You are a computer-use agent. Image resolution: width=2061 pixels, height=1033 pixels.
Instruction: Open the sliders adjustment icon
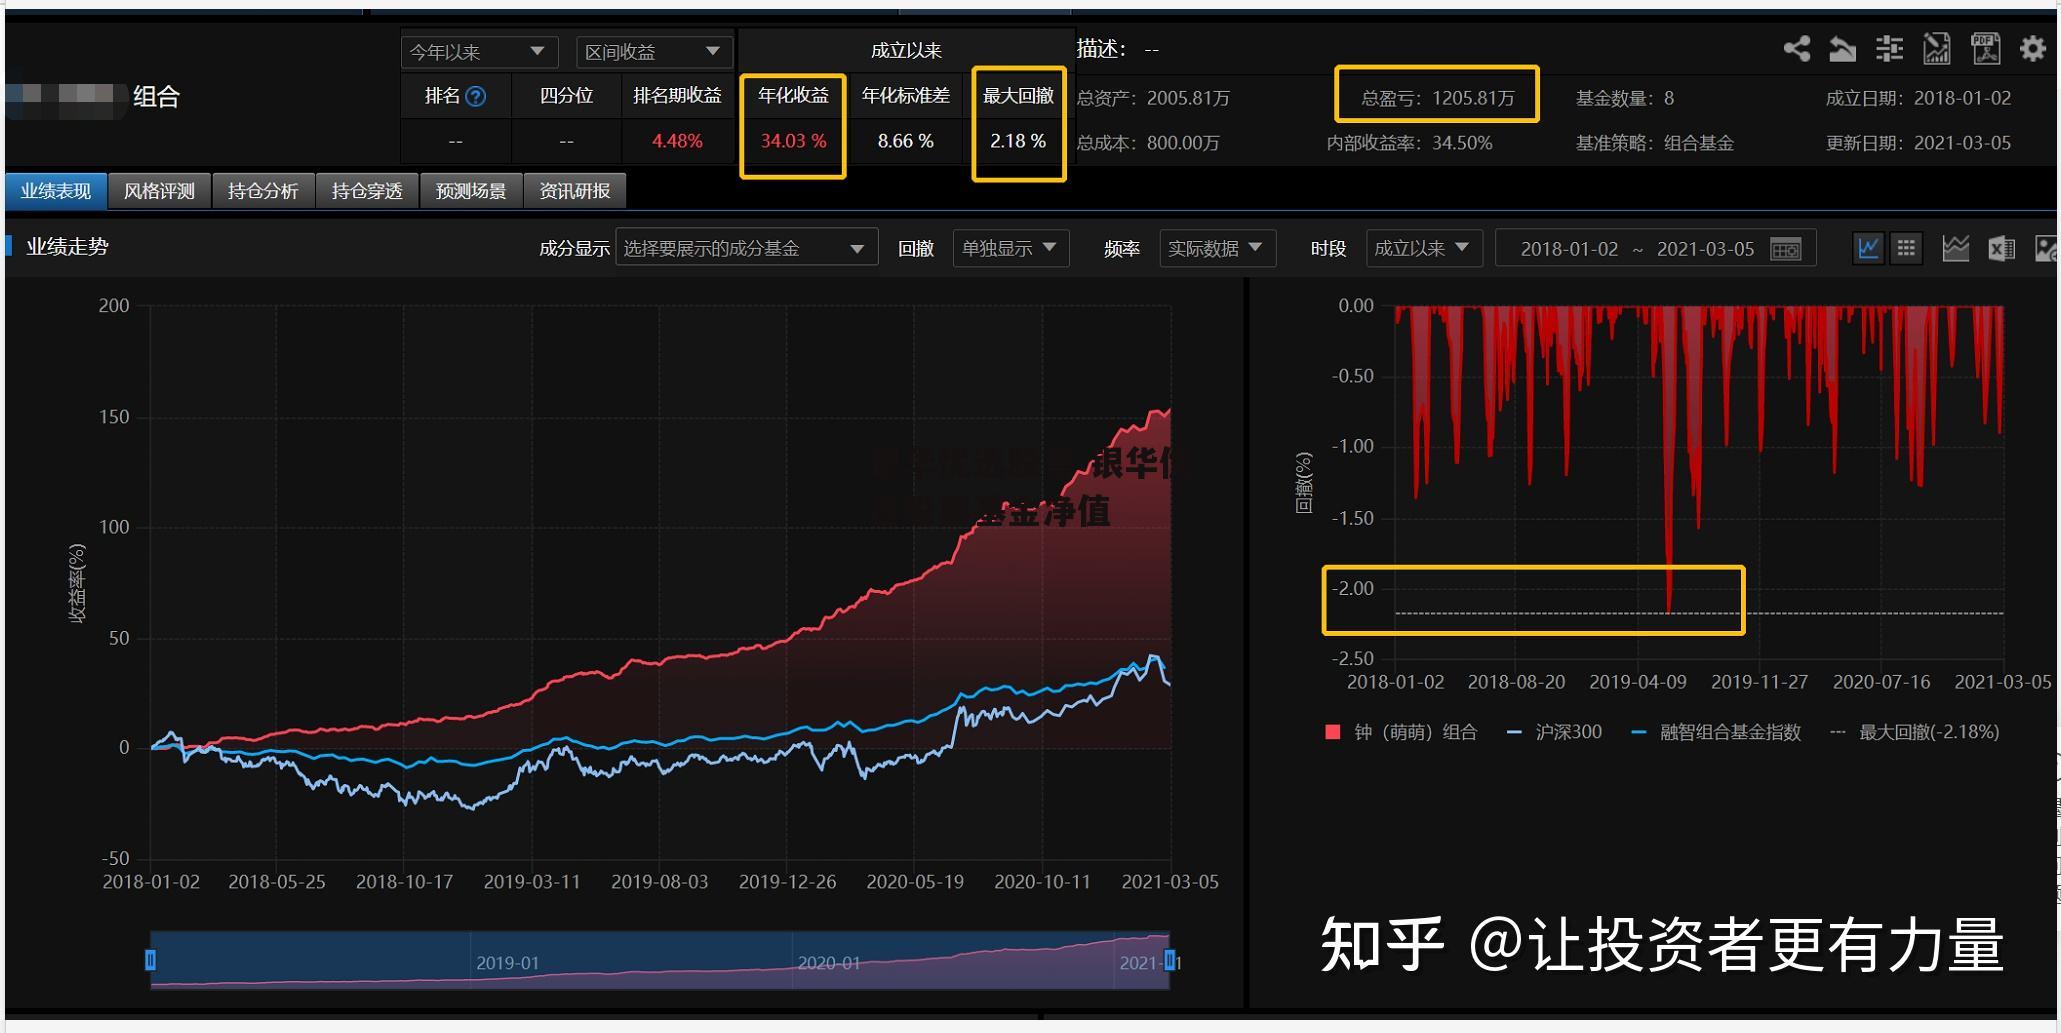click(x=1889, y=48)
